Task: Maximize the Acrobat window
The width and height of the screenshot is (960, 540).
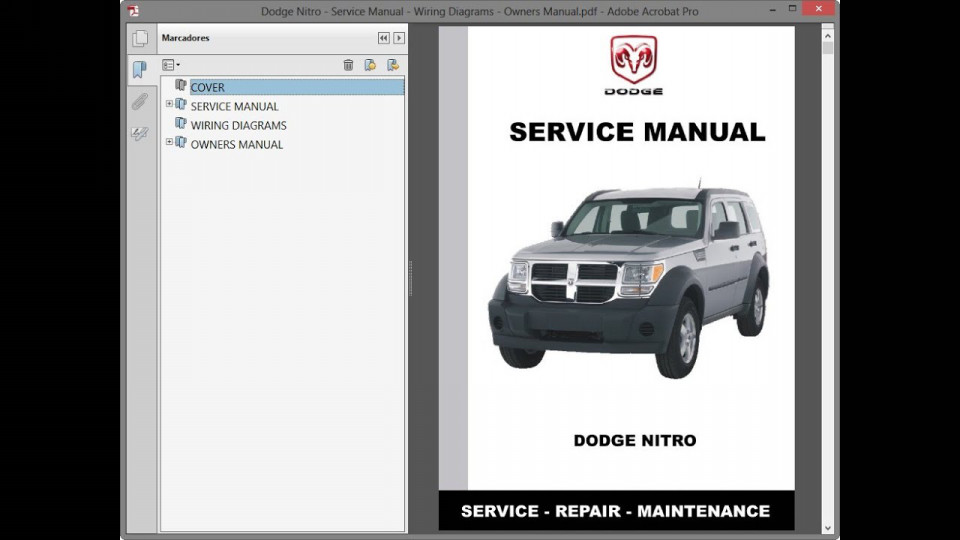Action: 792,9
